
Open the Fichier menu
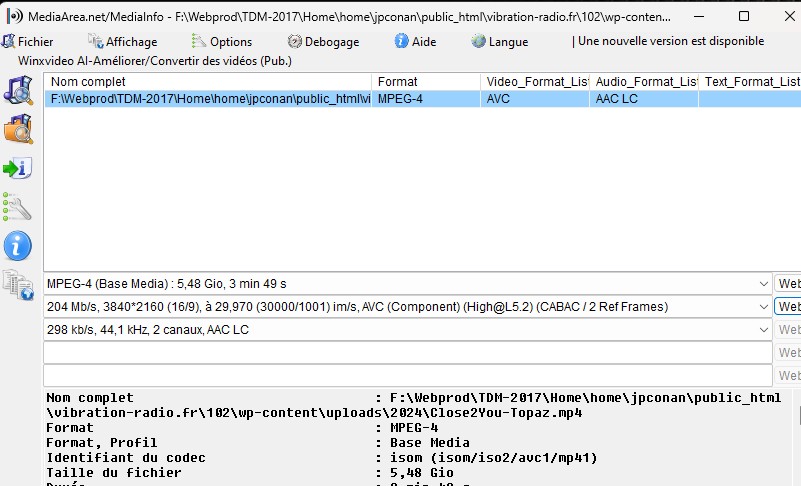(28, 42)
